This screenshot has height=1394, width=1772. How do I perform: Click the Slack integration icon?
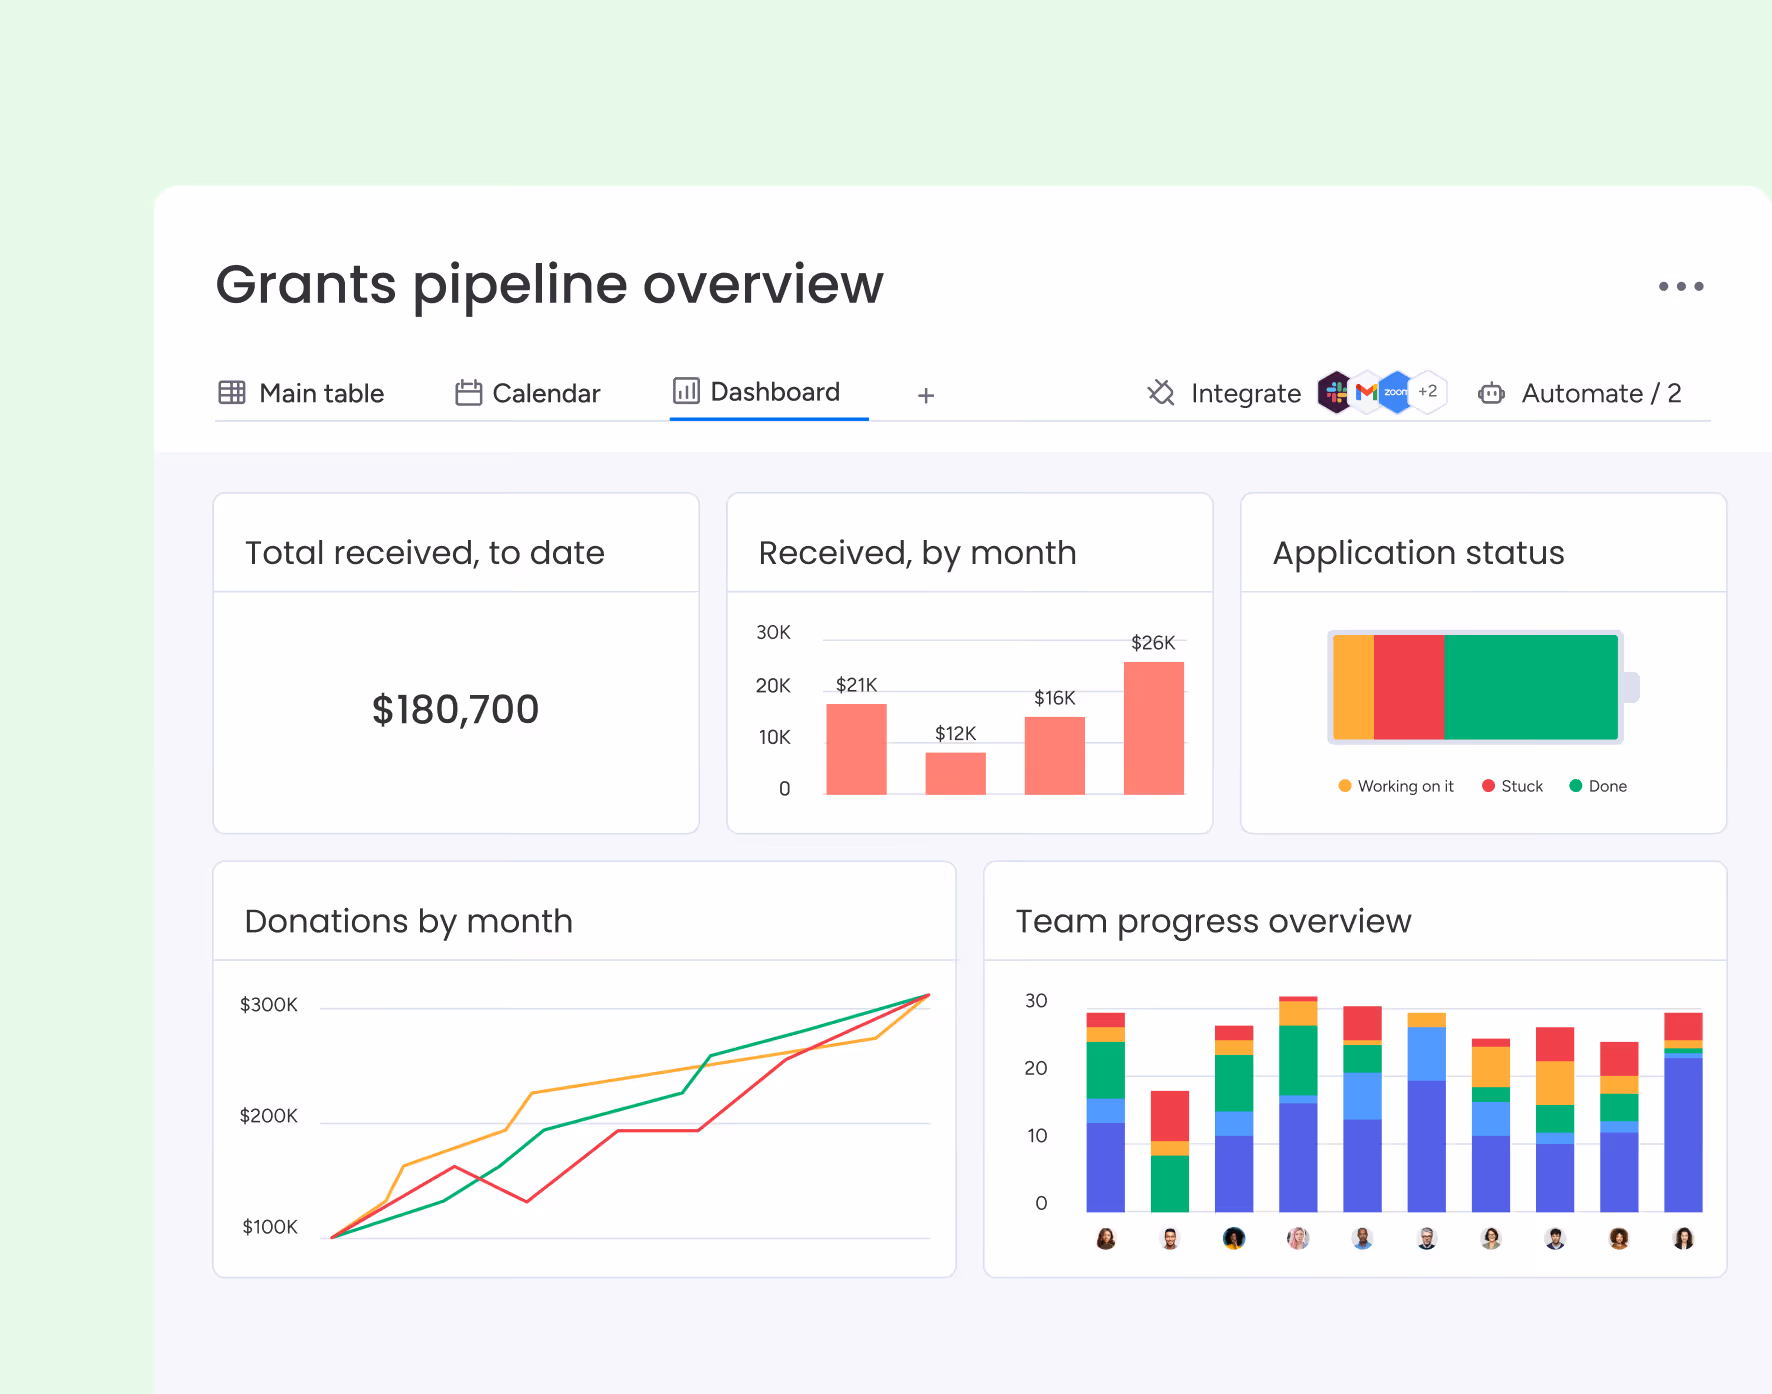[x=1335, y=392]
